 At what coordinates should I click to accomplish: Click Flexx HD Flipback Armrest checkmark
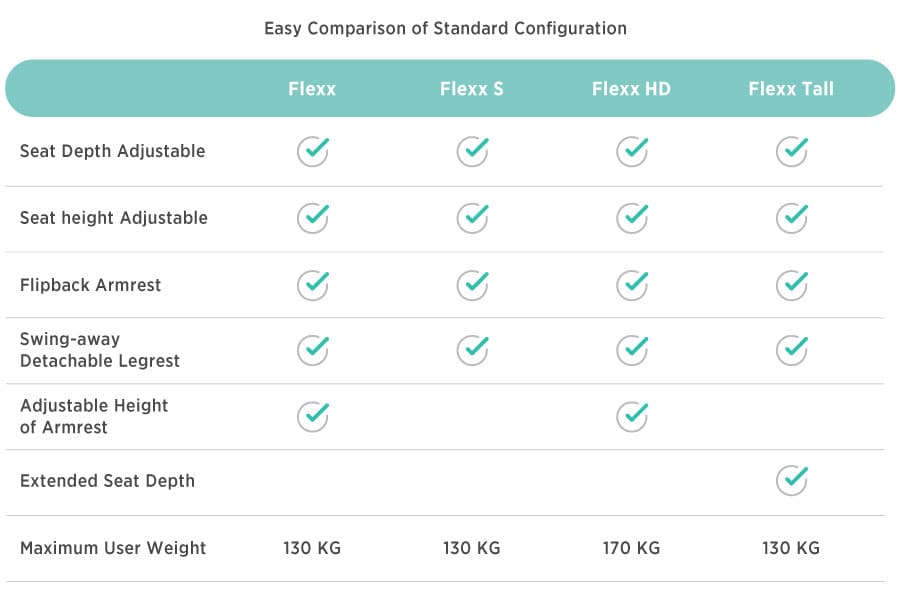(x=632, y=285)
